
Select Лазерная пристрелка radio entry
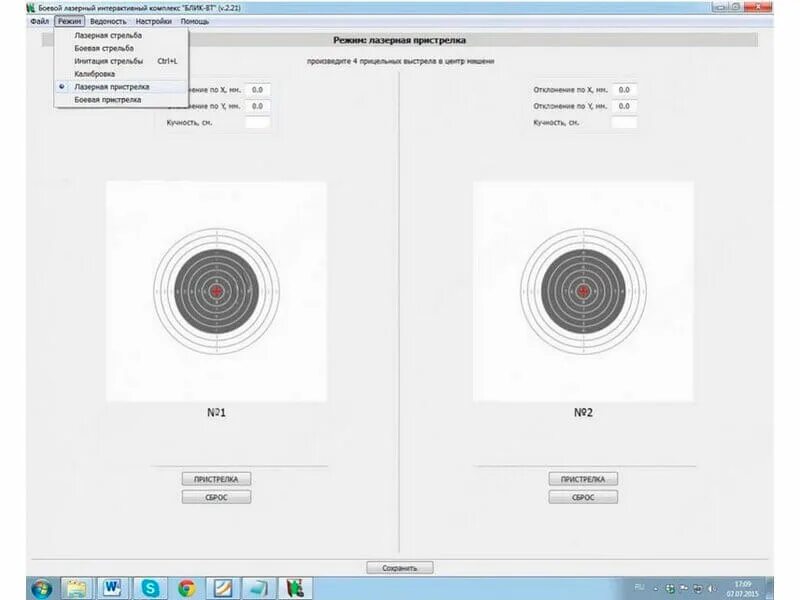(x=121, y=87)
